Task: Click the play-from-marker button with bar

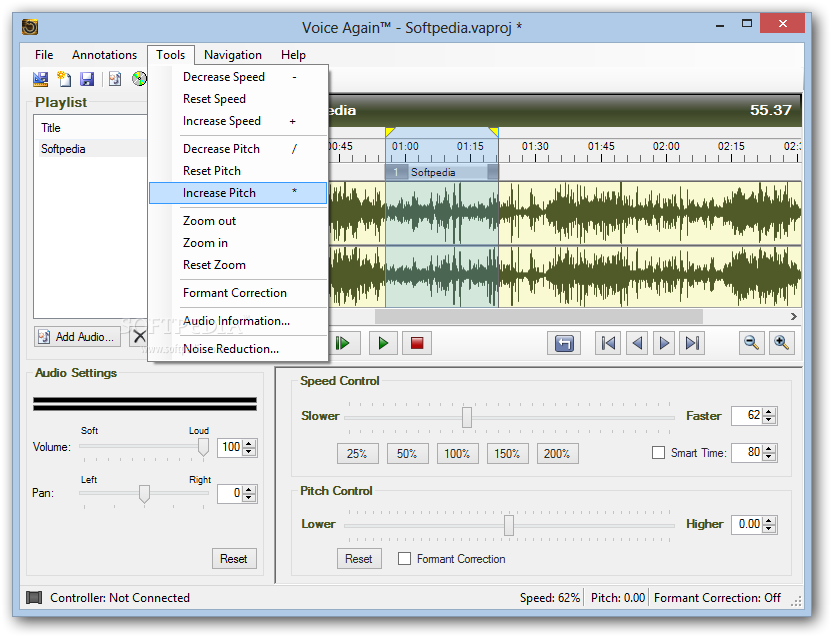Action: click(344, 343)
